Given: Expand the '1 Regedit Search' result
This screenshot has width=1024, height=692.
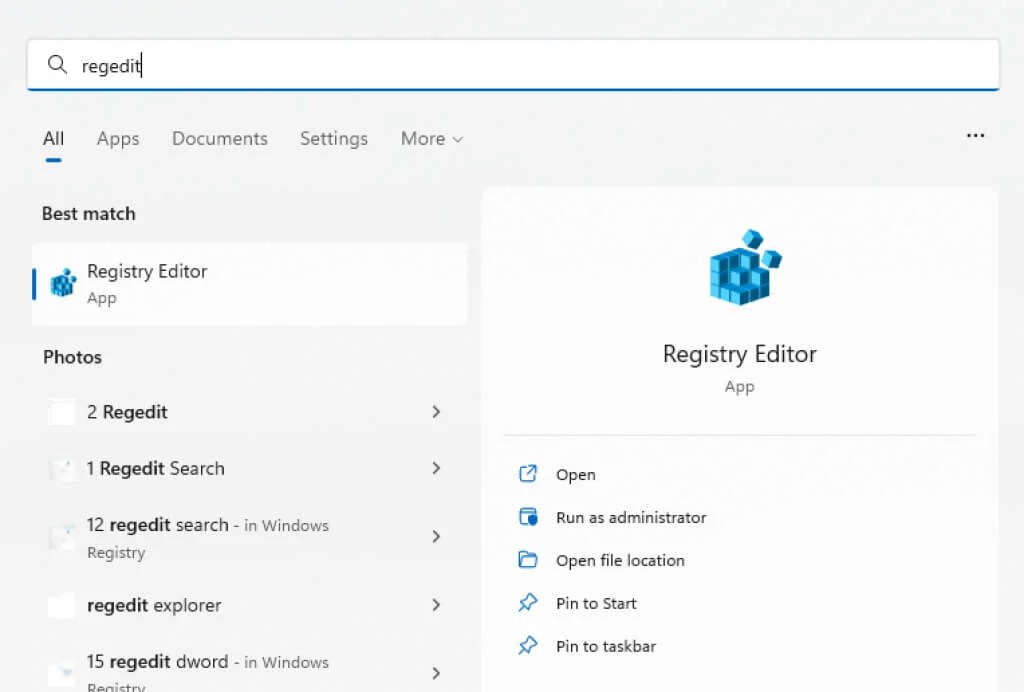Looking at the screenshot, I should coord(436,468).
